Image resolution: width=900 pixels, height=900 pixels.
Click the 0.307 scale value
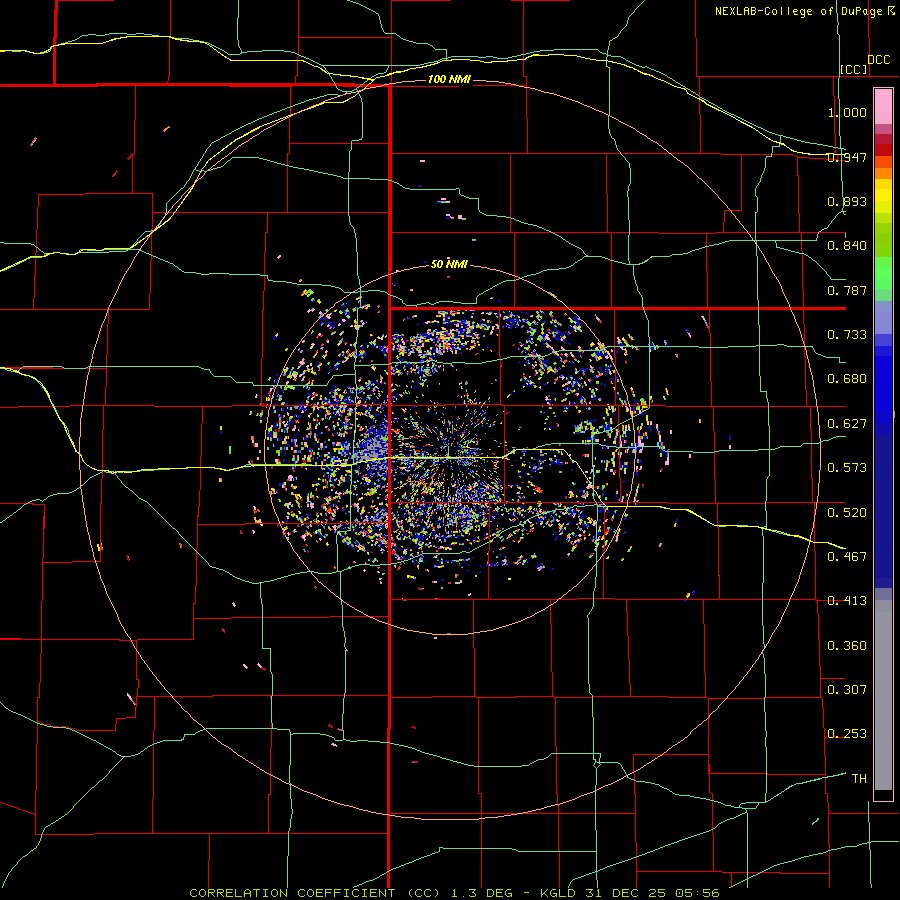point(847,690)
